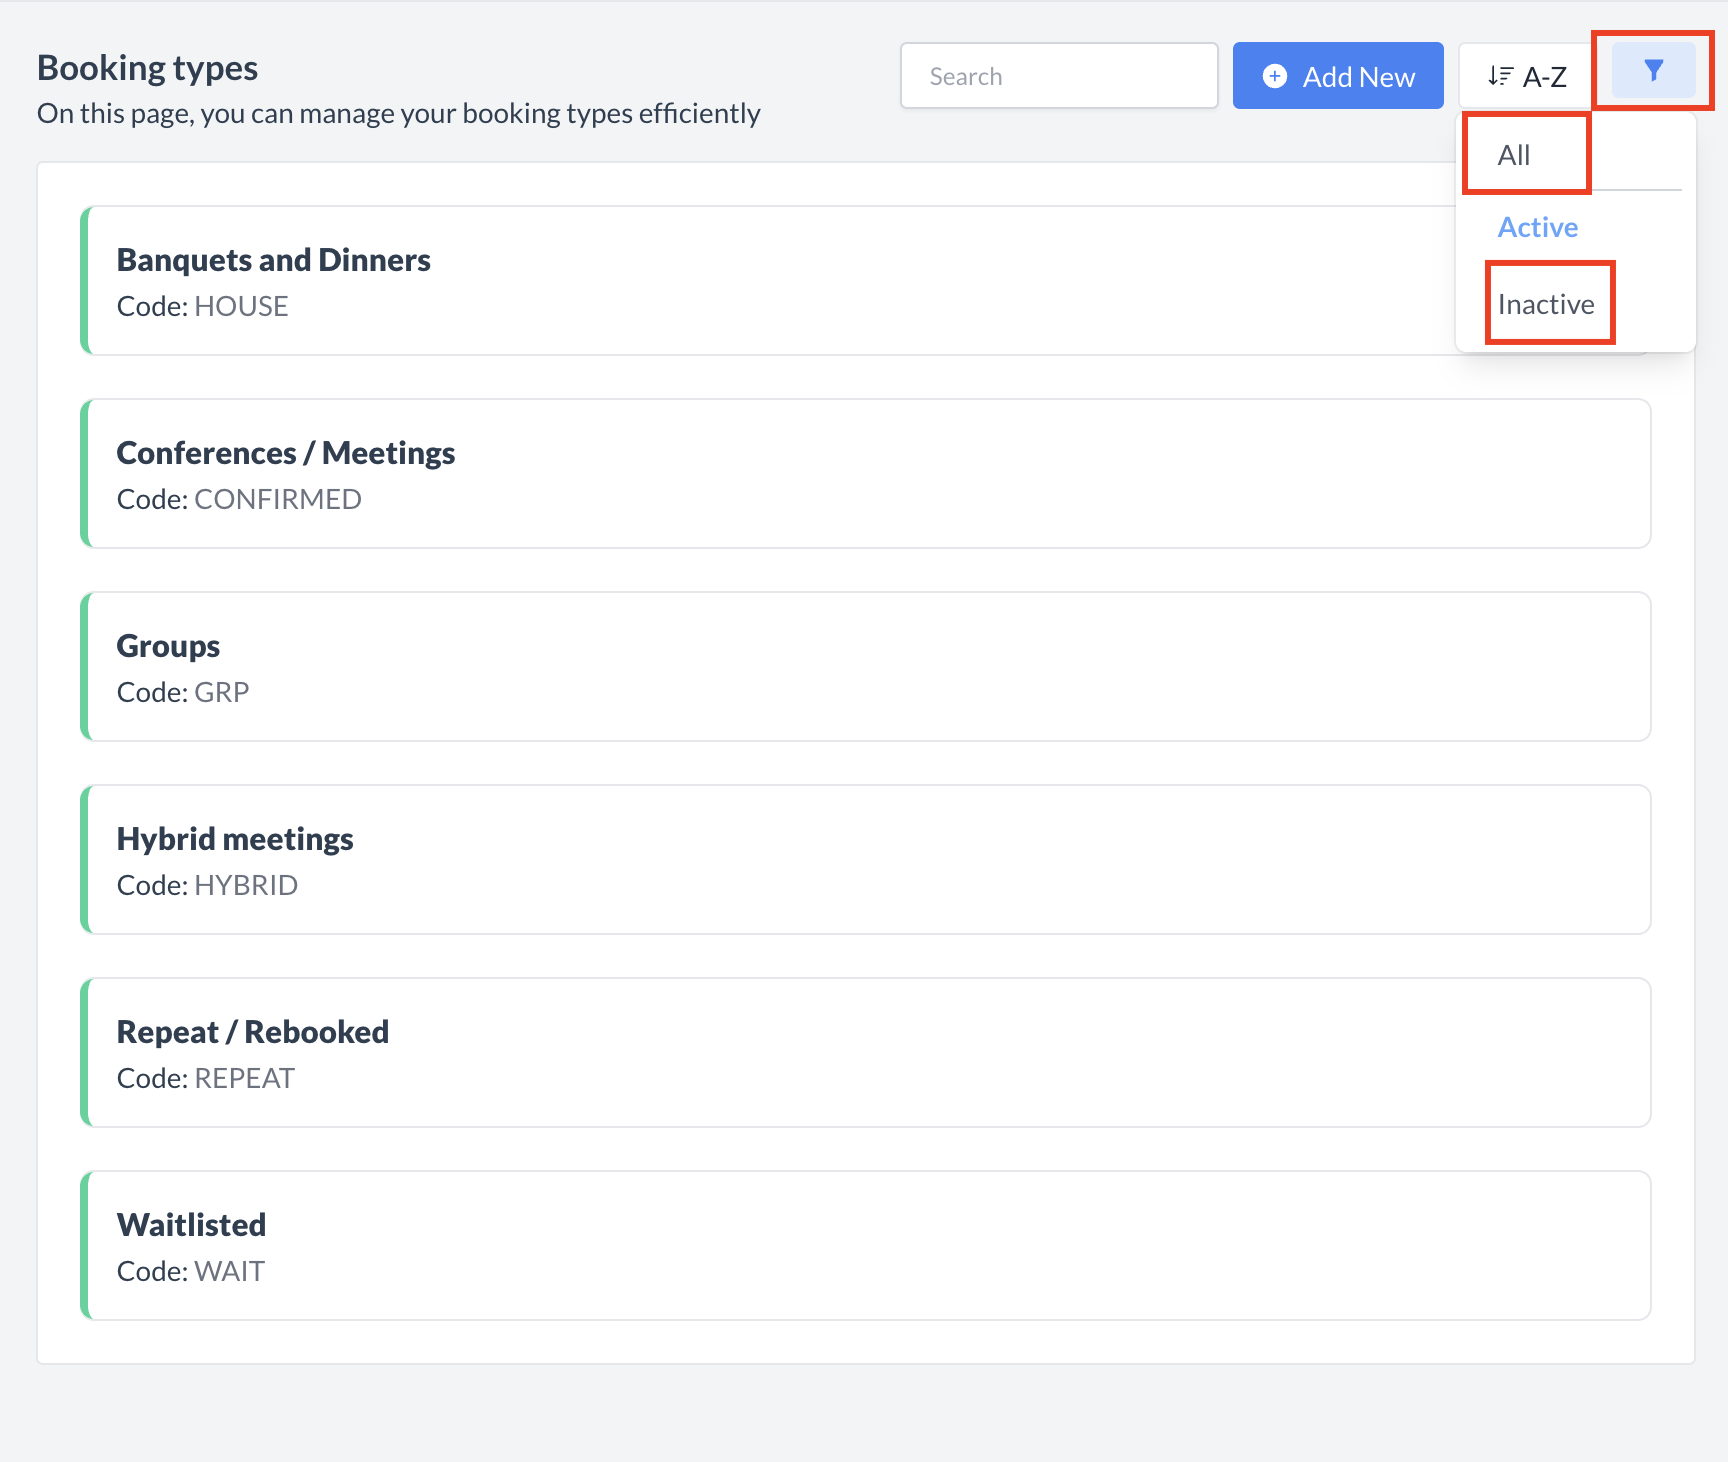
Task: Select the Active filter option
Action: tap(1537, 227)
